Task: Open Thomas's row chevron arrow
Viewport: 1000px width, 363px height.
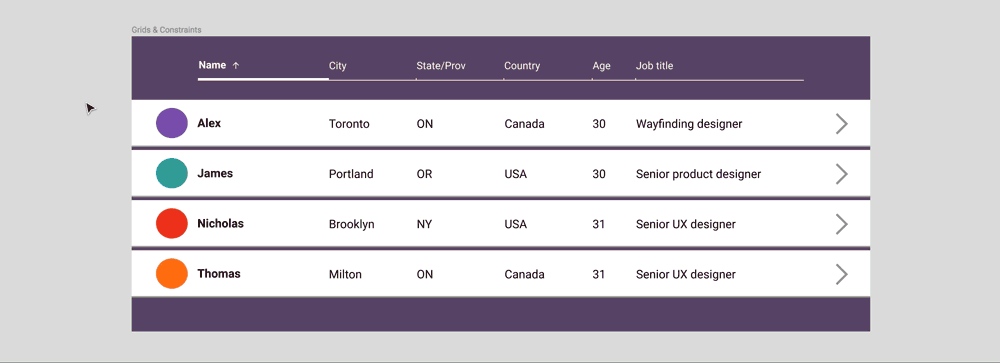Action: click(x=842, y=274)
